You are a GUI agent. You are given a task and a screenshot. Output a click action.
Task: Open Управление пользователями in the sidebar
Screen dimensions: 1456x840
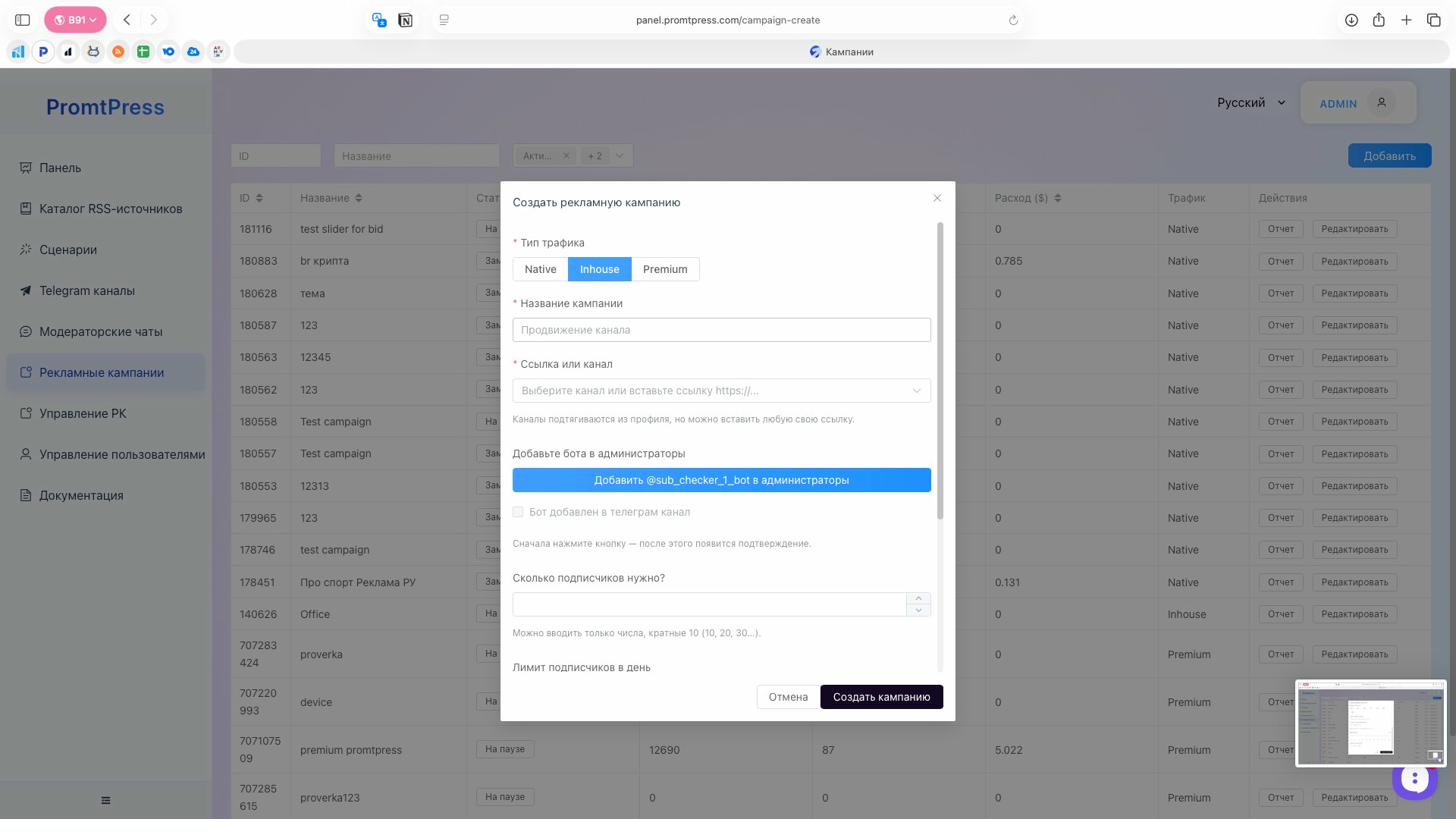click(122, 455)
